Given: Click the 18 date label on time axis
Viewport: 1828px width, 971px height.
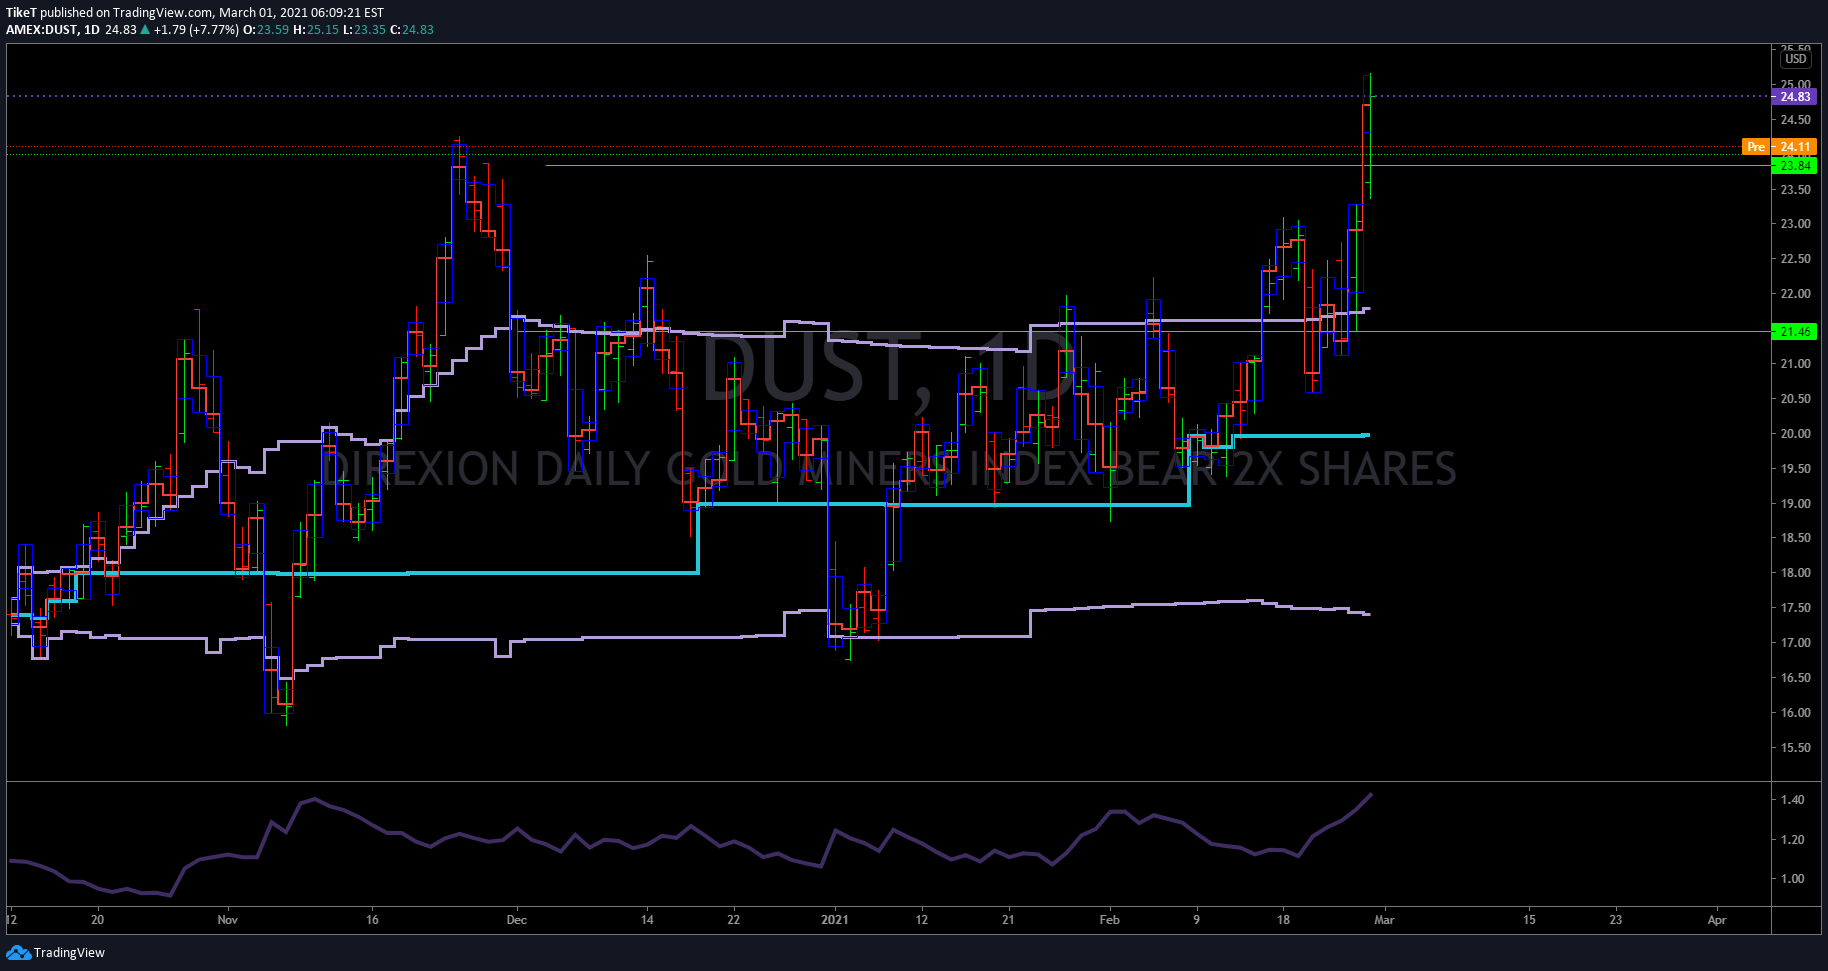Looking at the screenshot, I should click(x=1283, y=920).
